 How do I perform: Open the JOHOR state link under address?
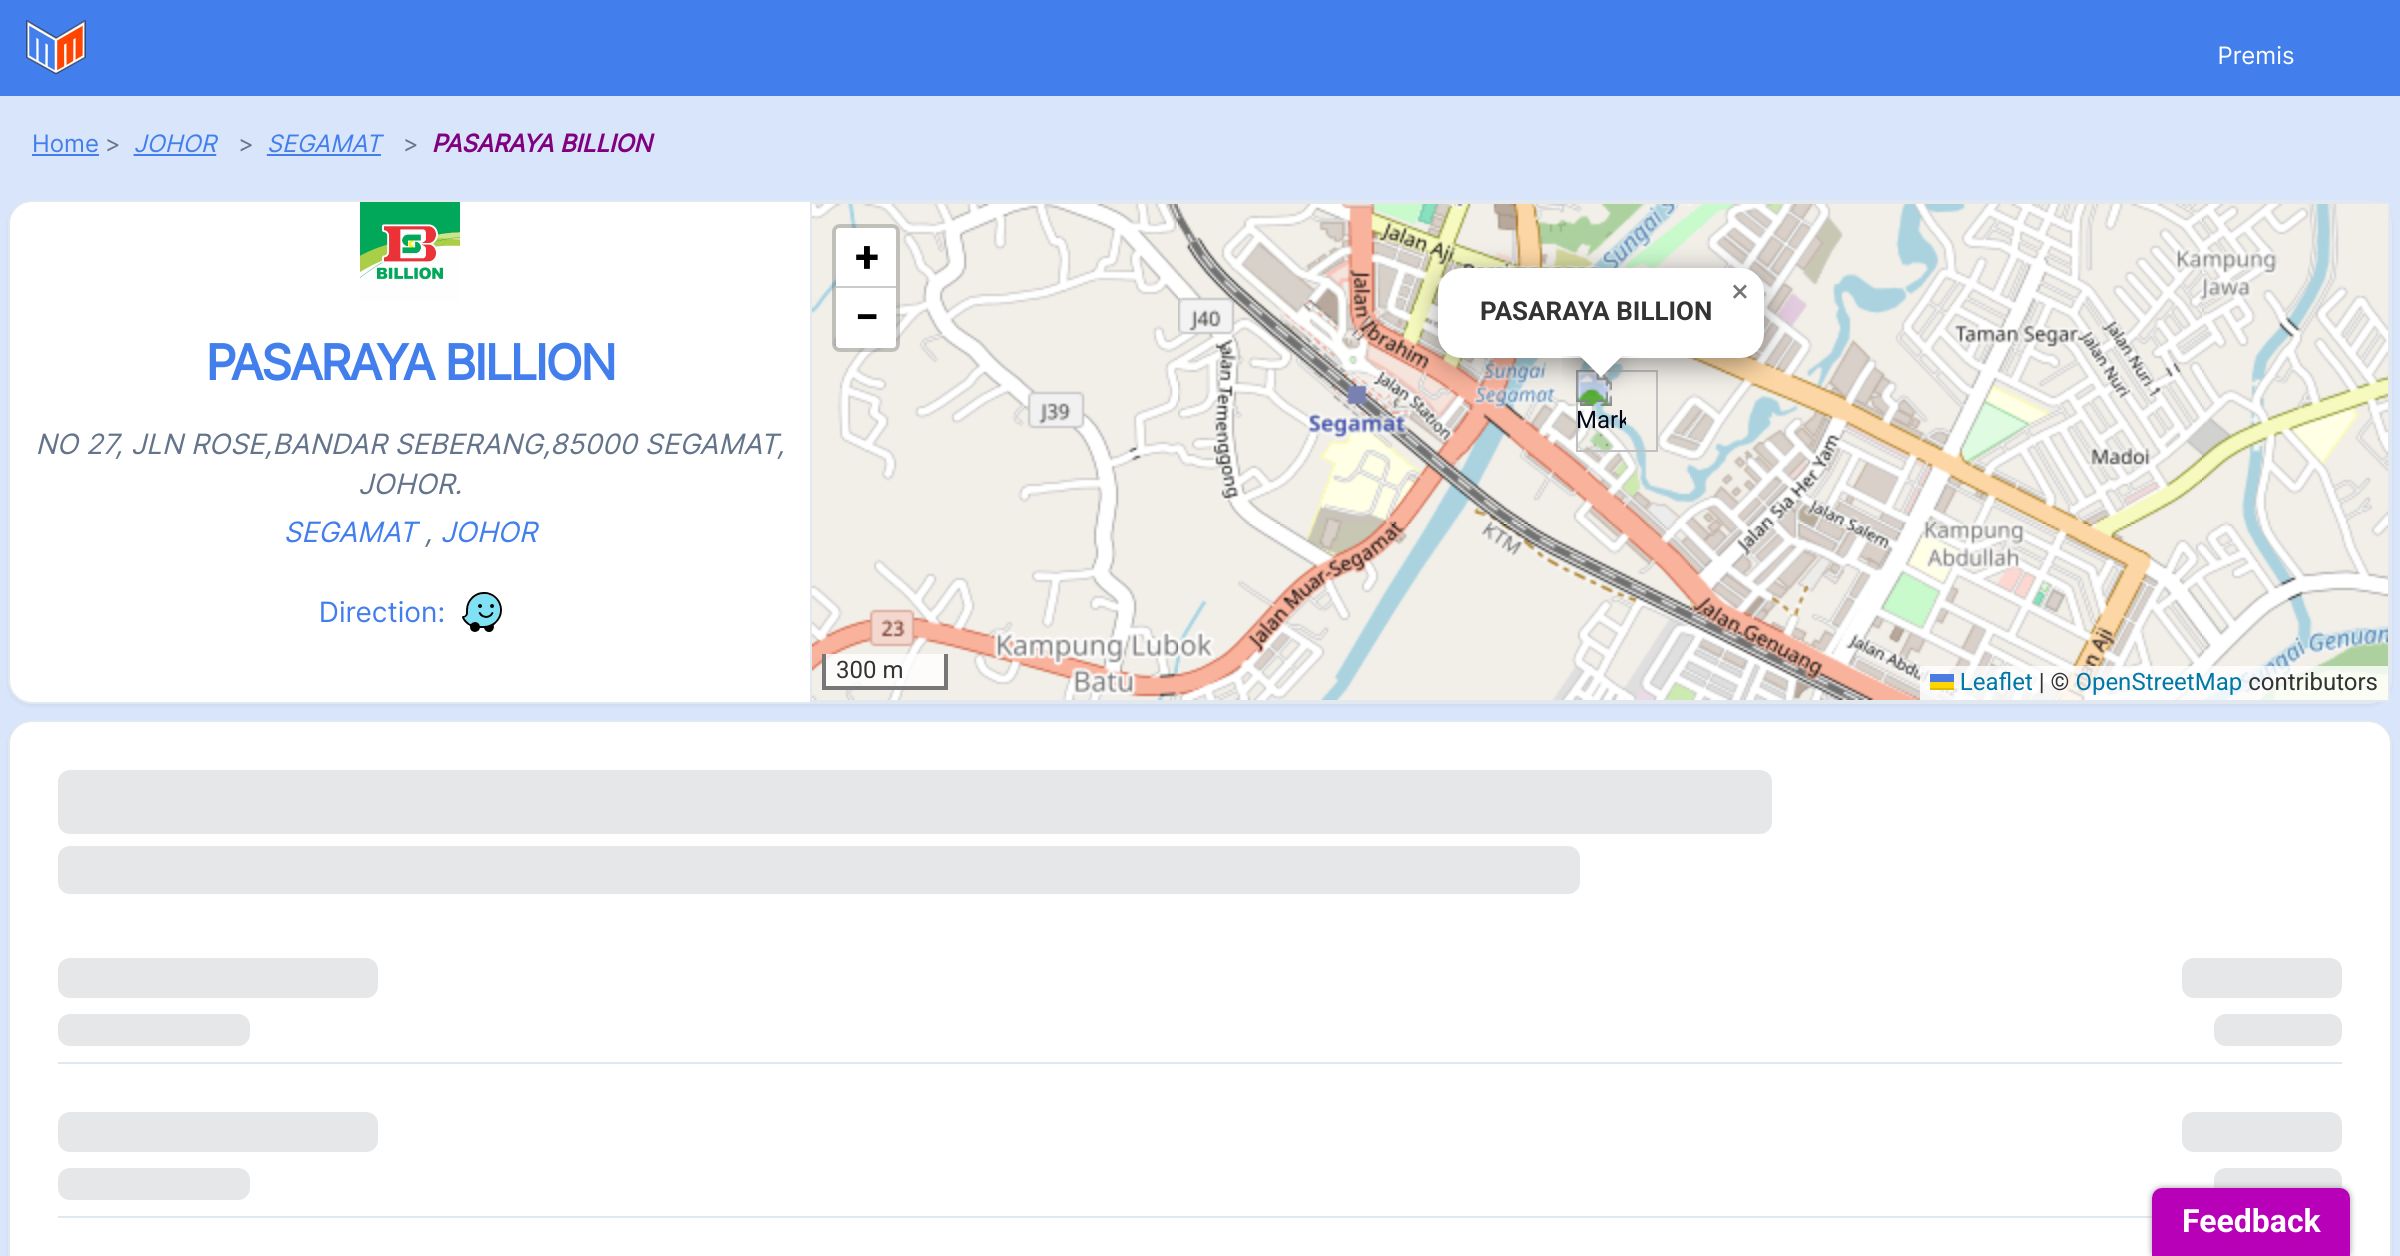(490, 532)
